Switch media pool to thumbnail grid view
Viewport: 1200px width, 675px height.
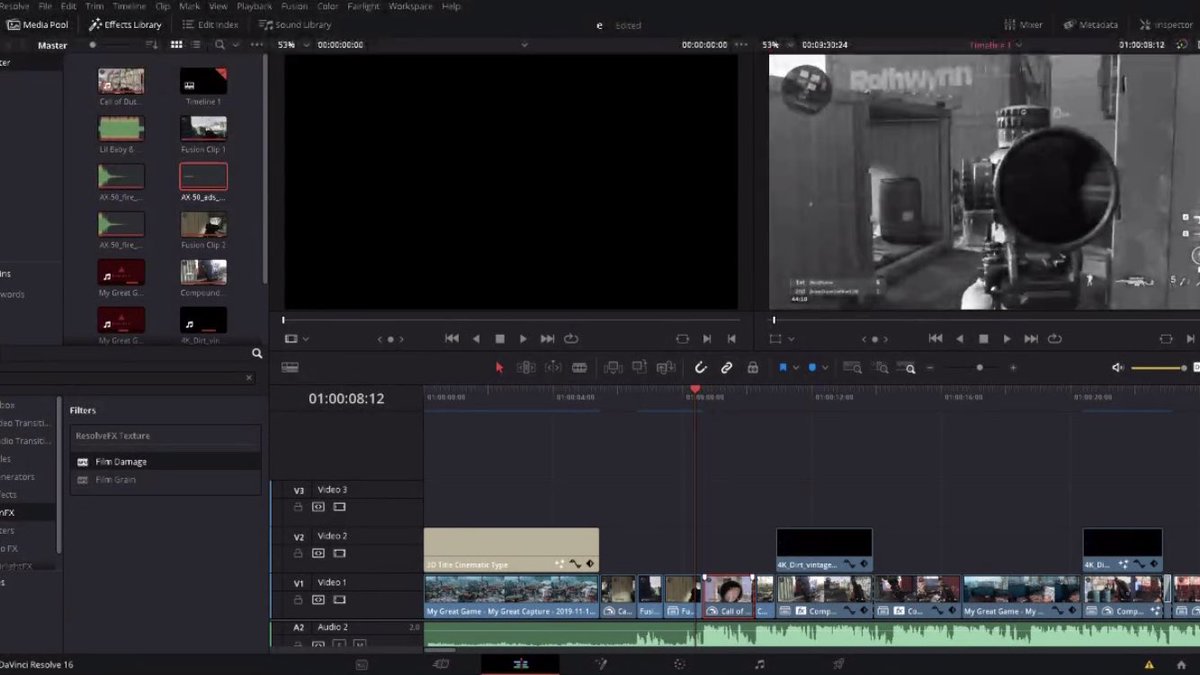coord(177,45)
